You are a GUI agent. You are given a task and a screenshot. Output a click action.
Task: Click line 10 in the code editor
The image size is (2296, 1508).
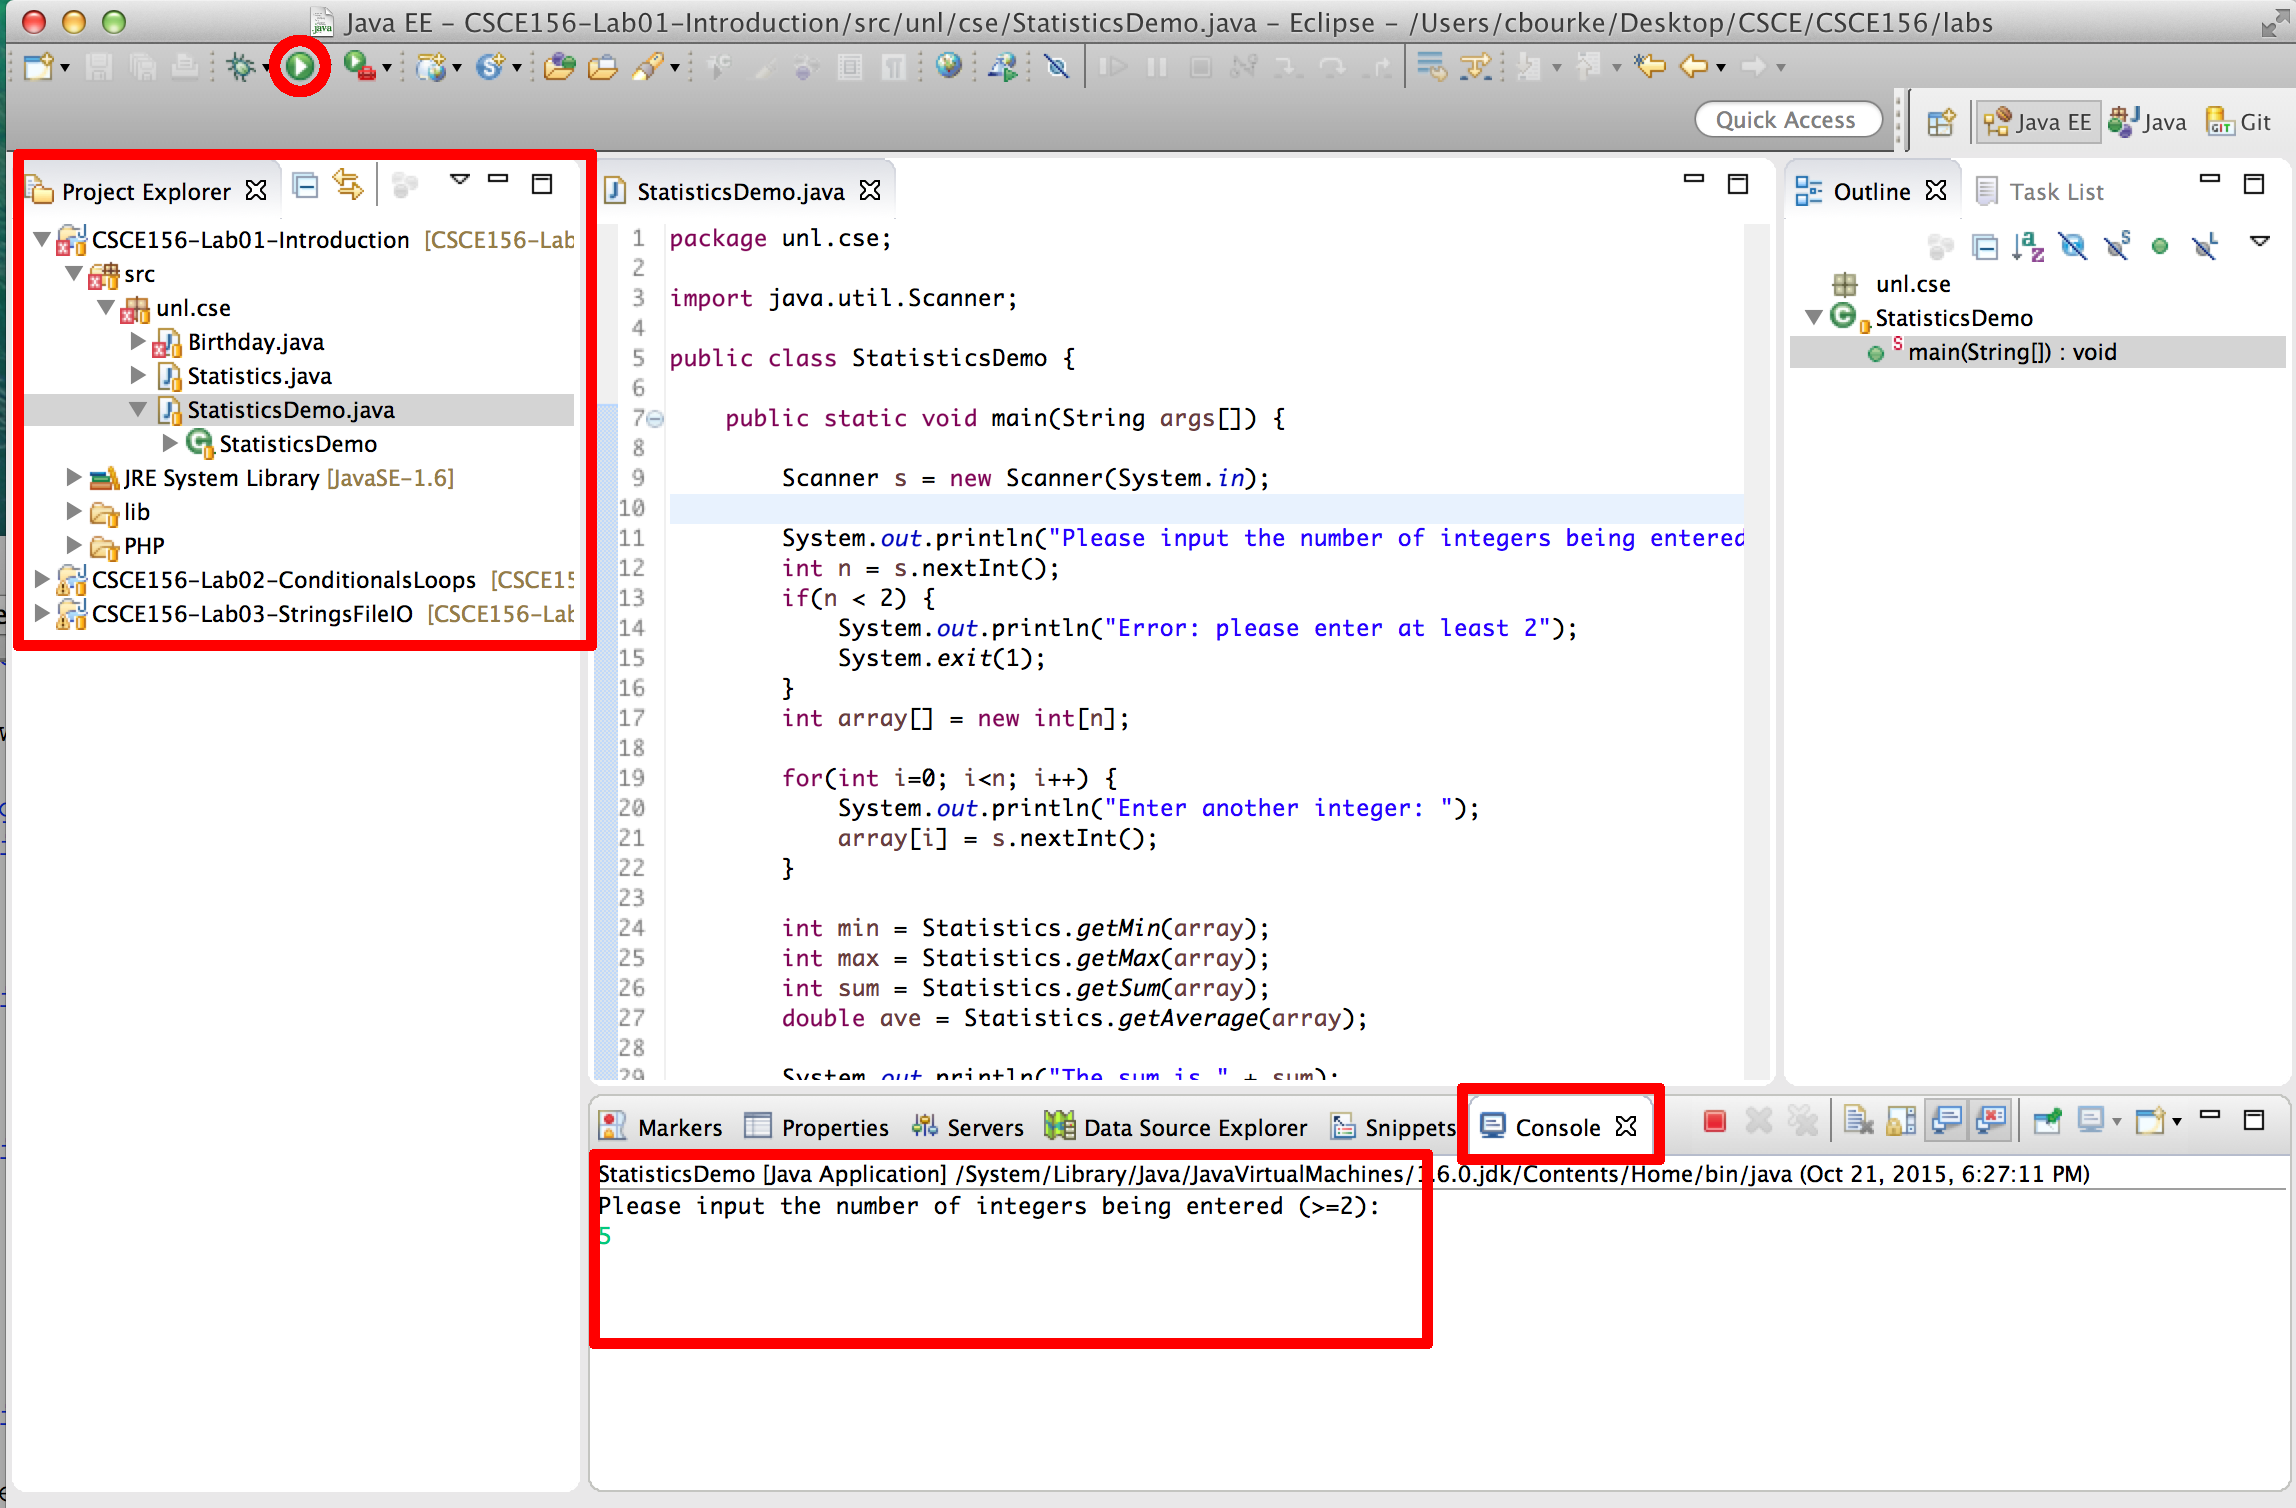click(x=1205, y=508)
